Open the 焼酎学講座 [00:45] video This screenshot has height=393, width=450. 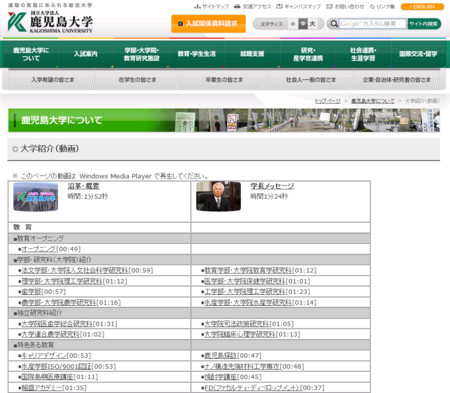click(220, 377)
